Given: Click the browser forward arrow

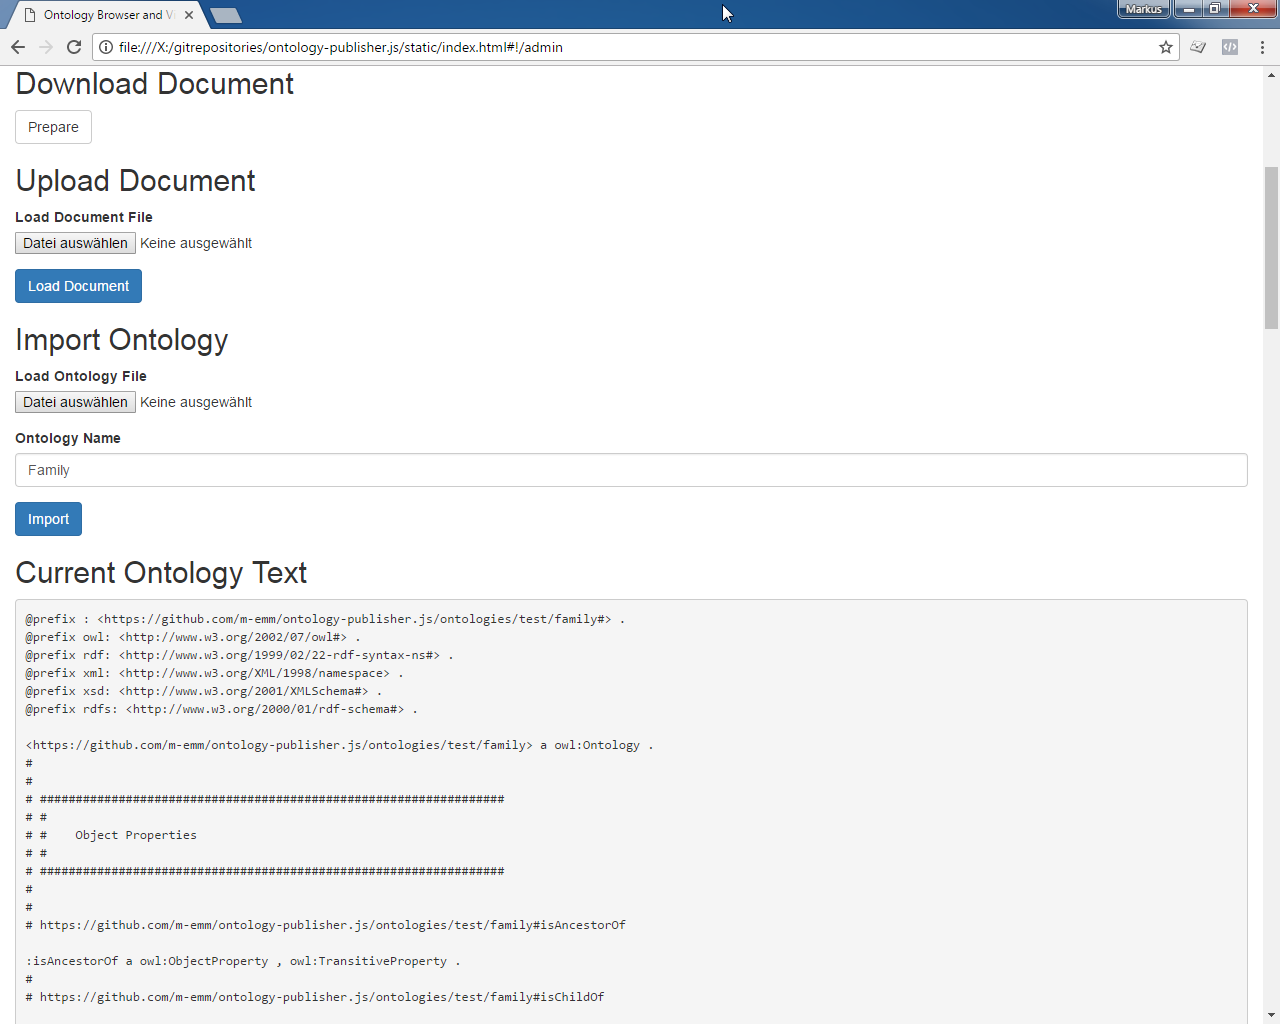Looking at the screenshot, I should tap(46, 47).
